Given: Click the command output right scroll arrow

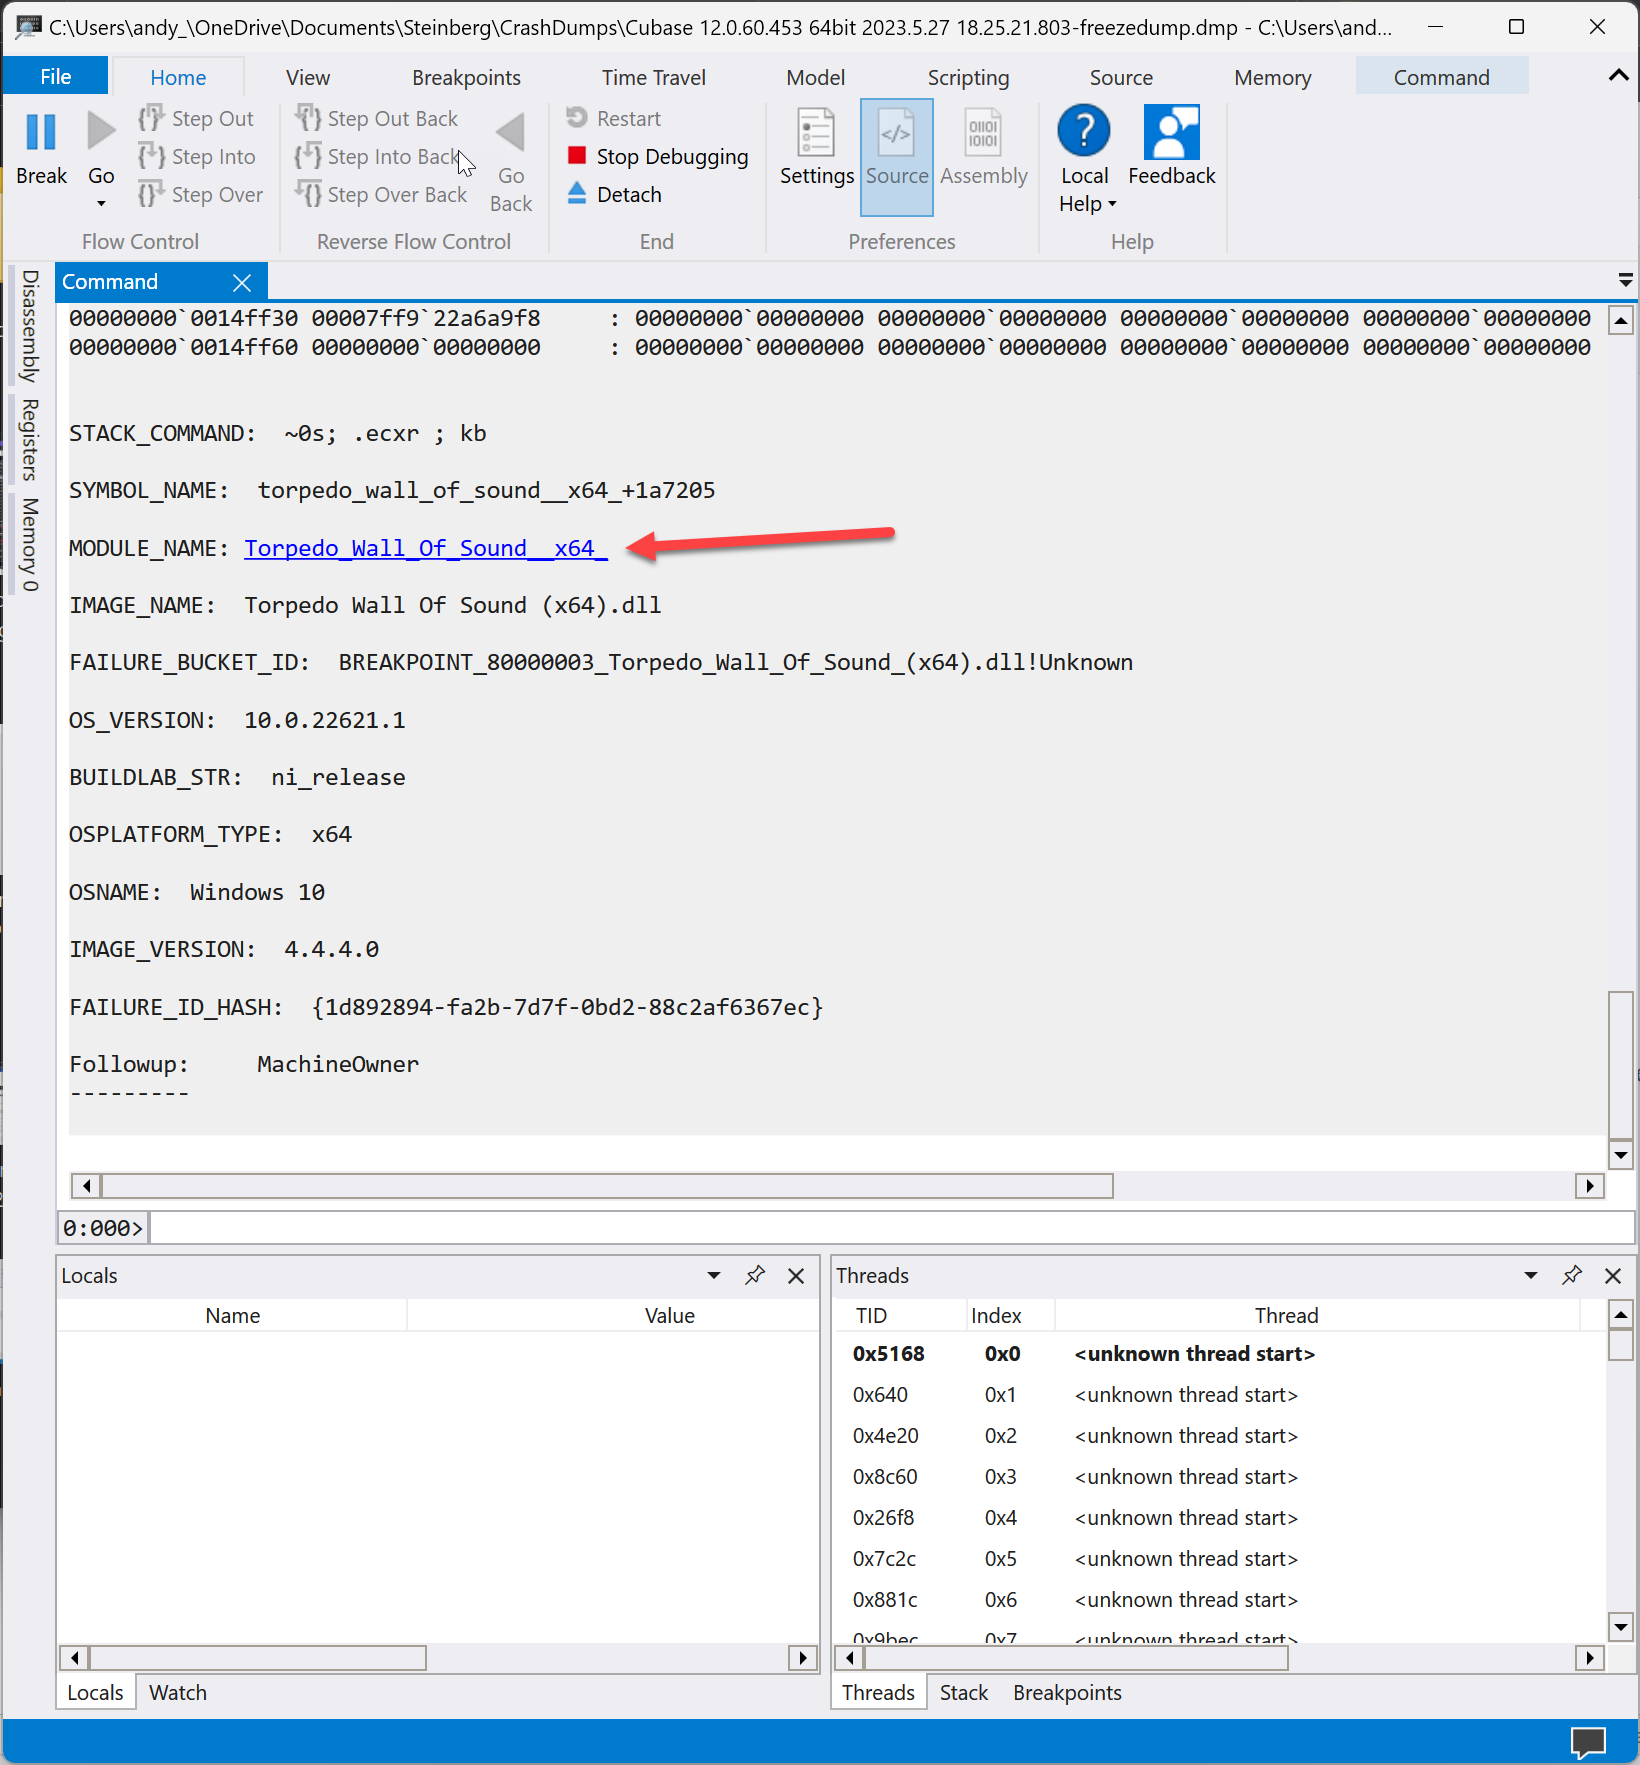Looking at the screenshot, I should (1589, 1186).
